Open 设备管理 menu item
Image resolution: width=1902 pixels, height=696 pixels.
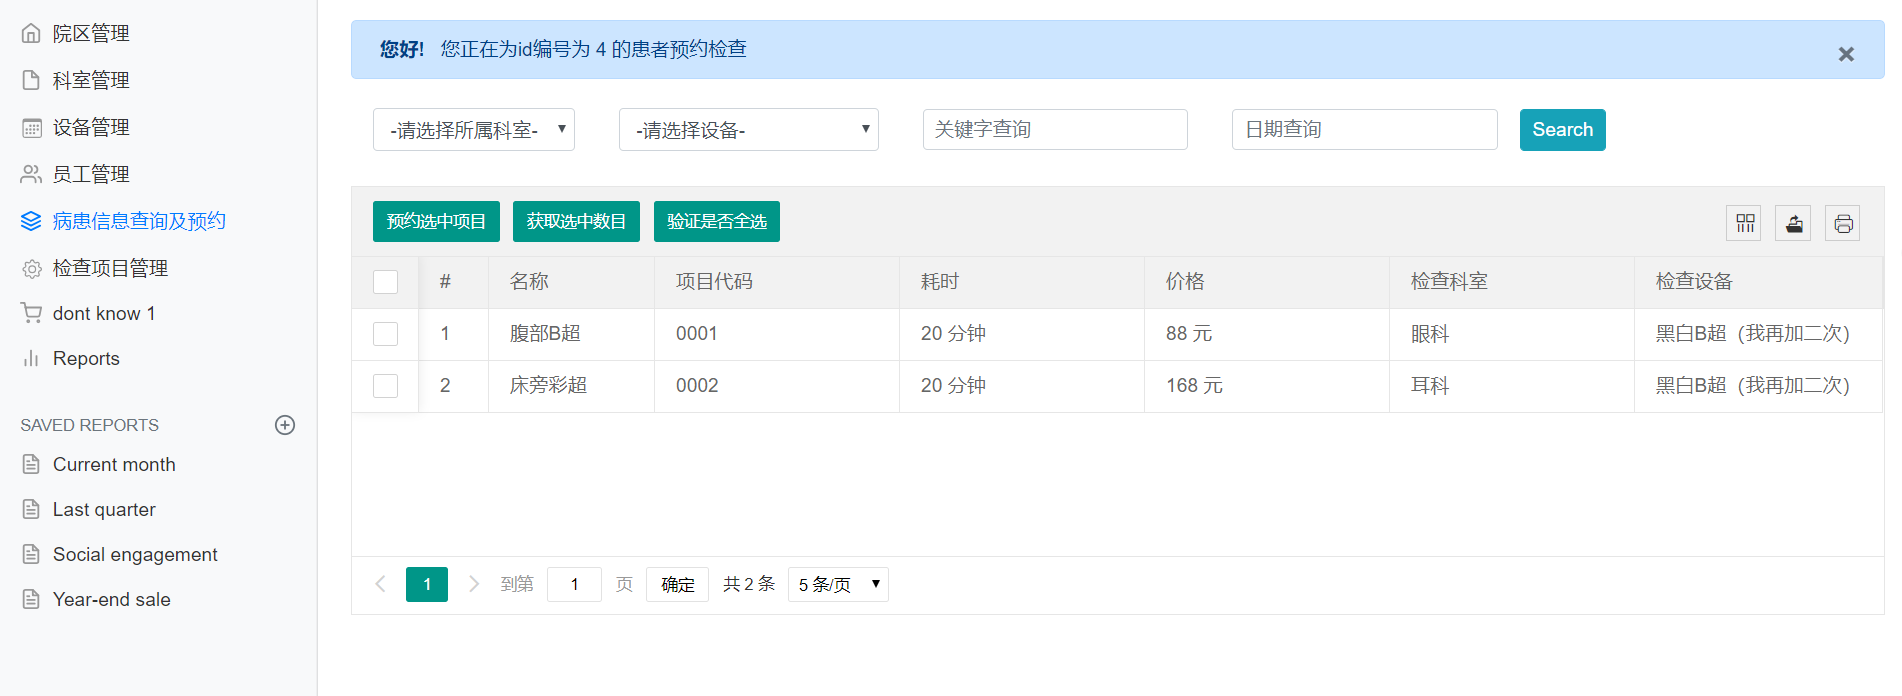(x=91, y=127)
